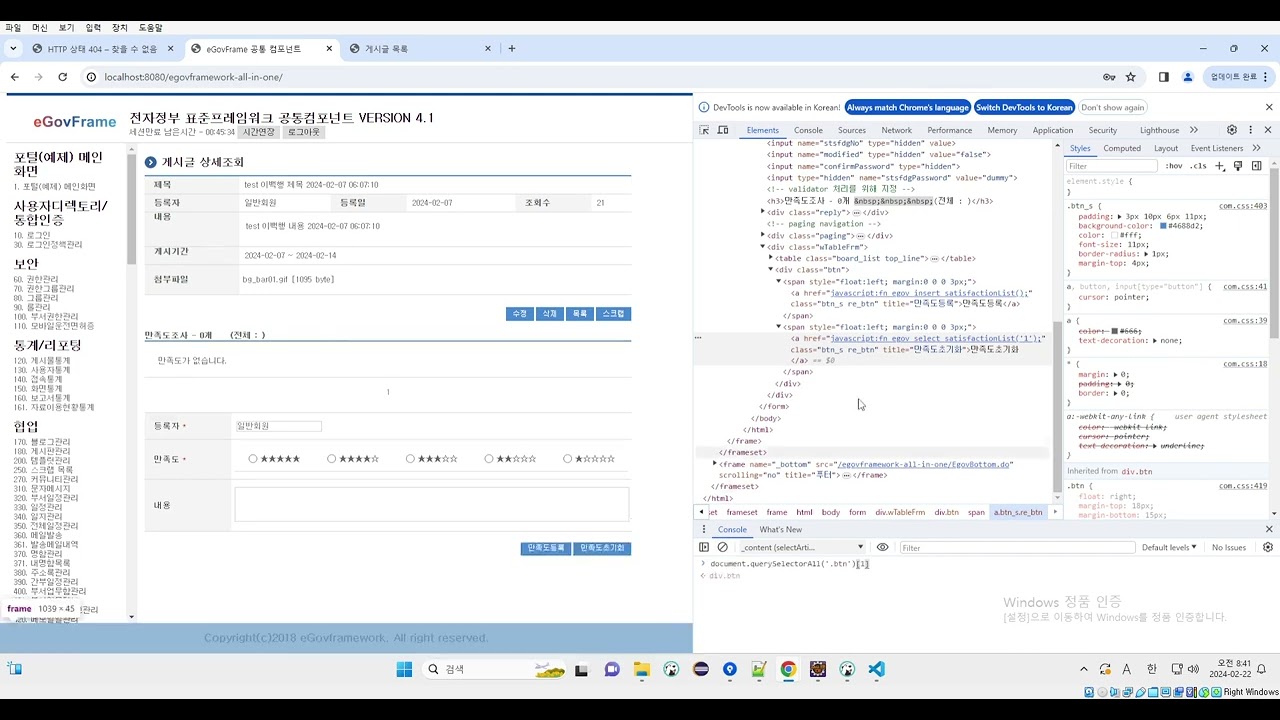The width and height of the screenshot is (1280, 720).
Task: Add a new style rule plus icon
Action: (x=1219, y=166)
